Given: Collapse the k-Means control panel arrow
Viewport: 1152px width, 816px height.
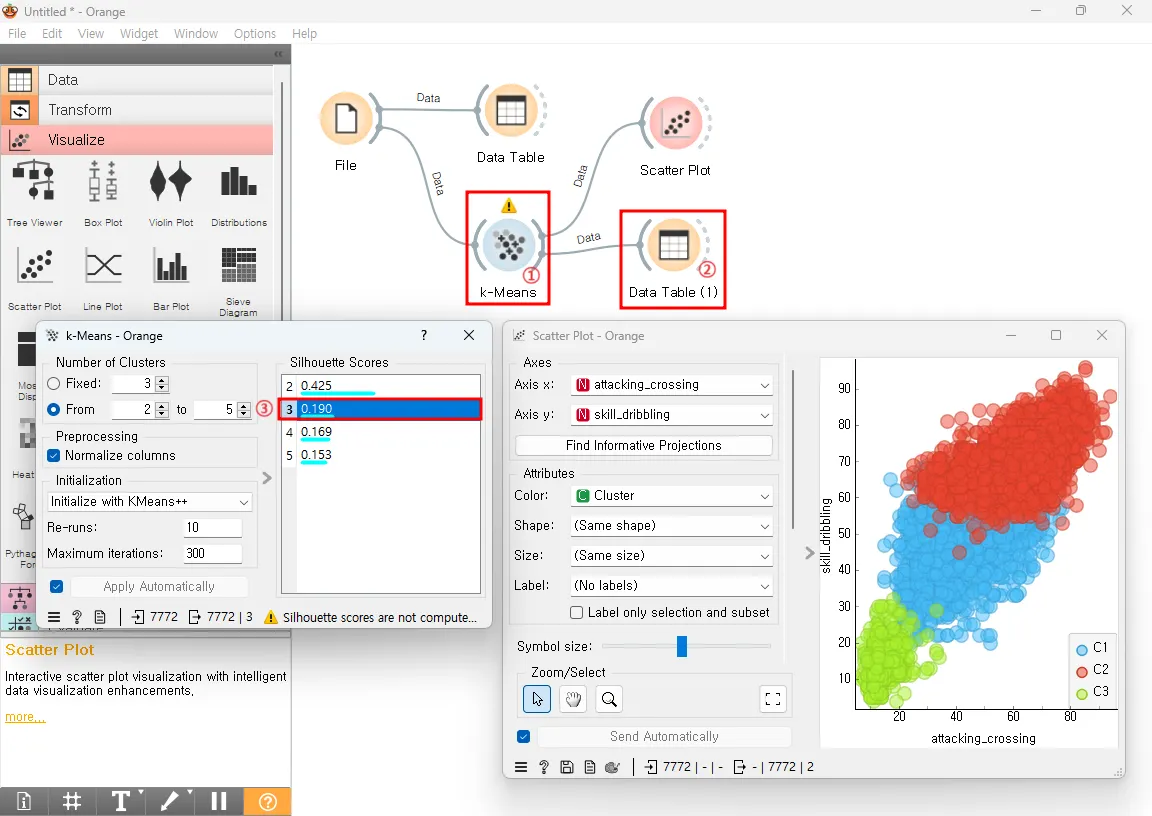Looking at the screenshot, I should pyautogui.click(x=267, y=478).
